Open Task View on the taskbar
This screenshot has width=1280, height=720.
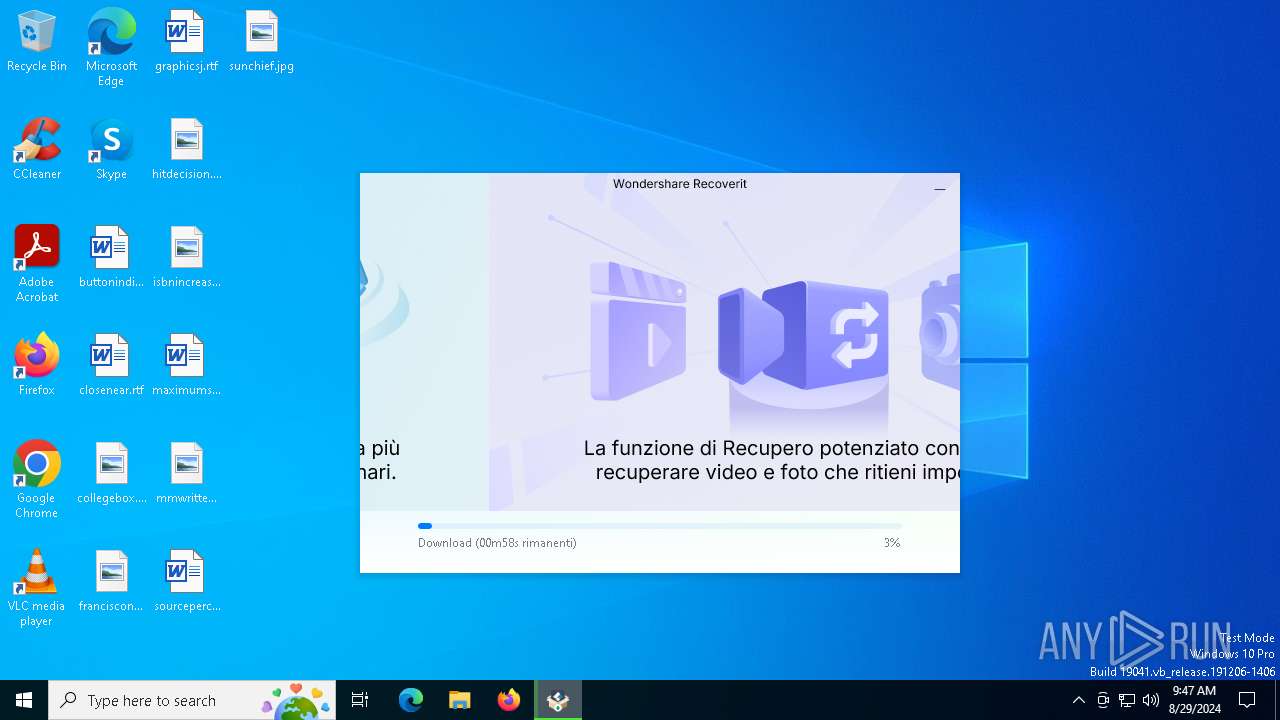point(360,700)
